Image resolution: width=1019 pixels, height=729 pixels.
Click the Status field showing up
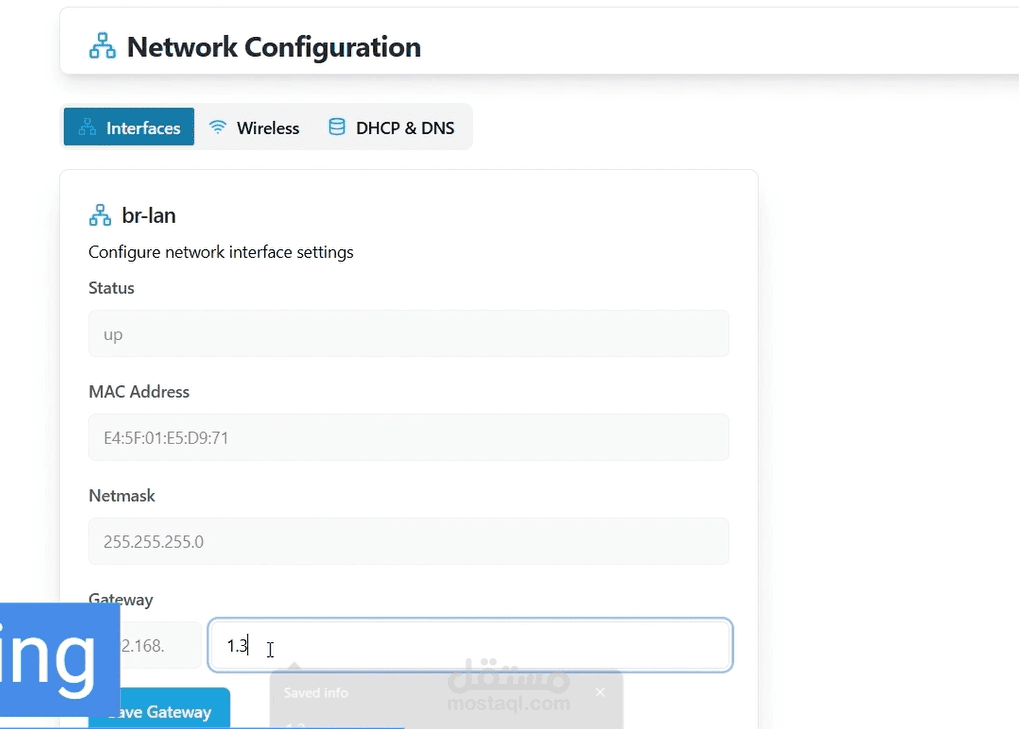click(408, 333)
